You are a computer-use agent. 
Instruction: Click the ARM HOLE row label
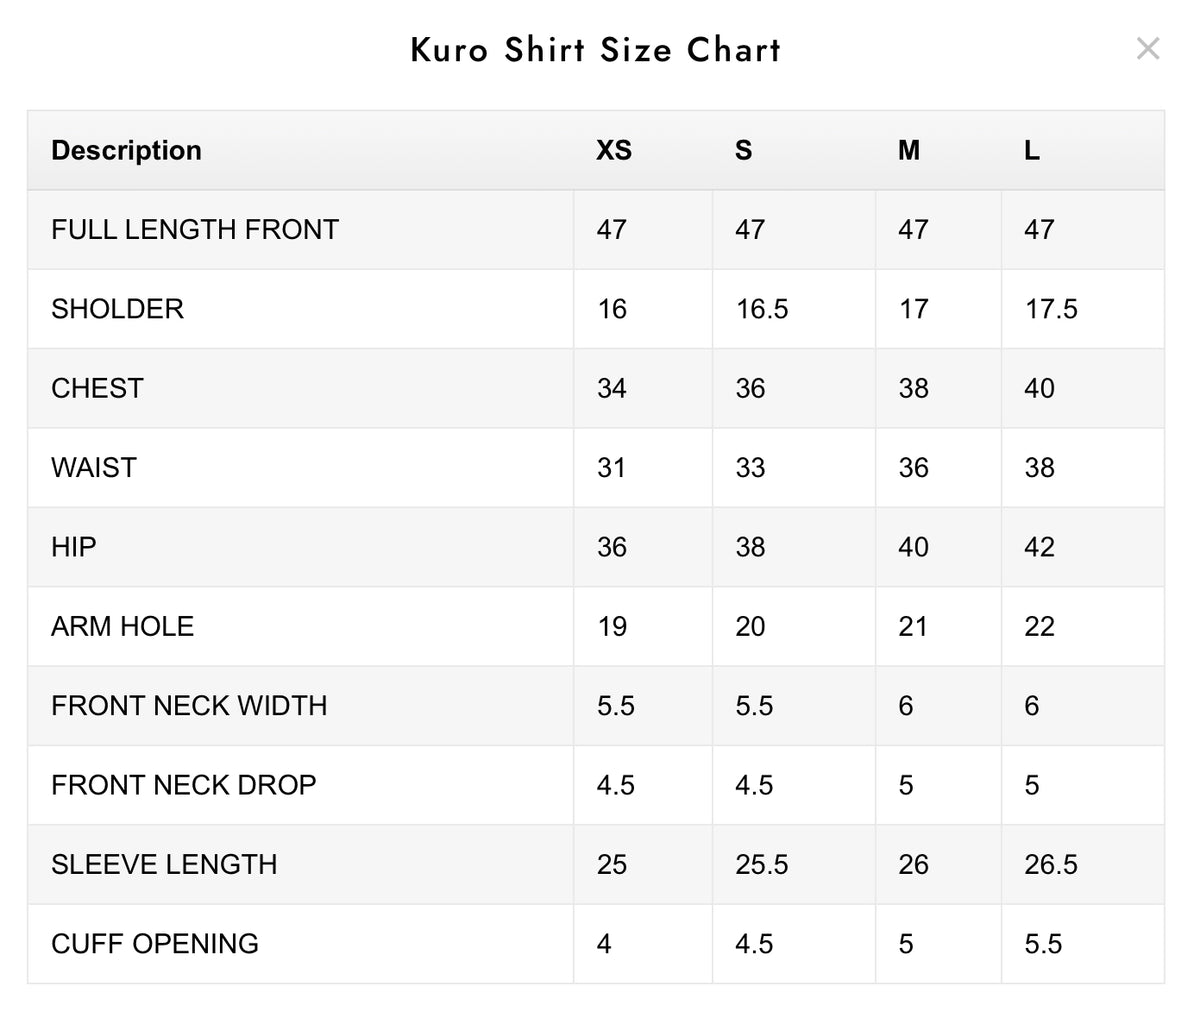123,626
